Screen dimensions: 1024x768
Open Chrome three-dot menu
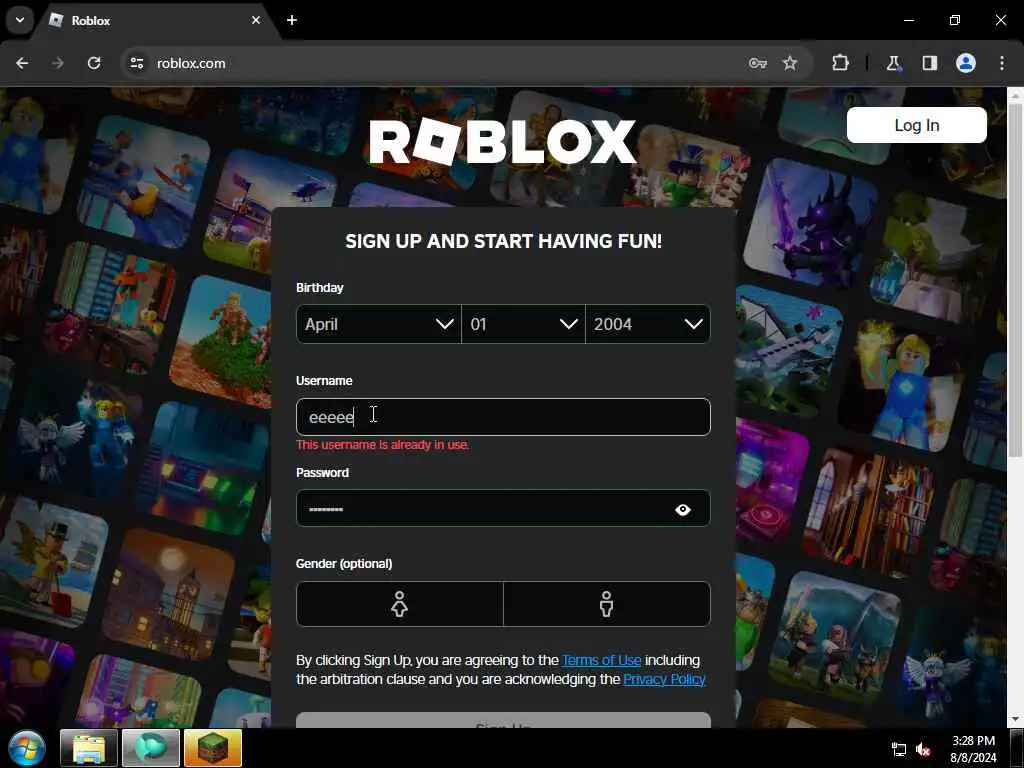1002,63
